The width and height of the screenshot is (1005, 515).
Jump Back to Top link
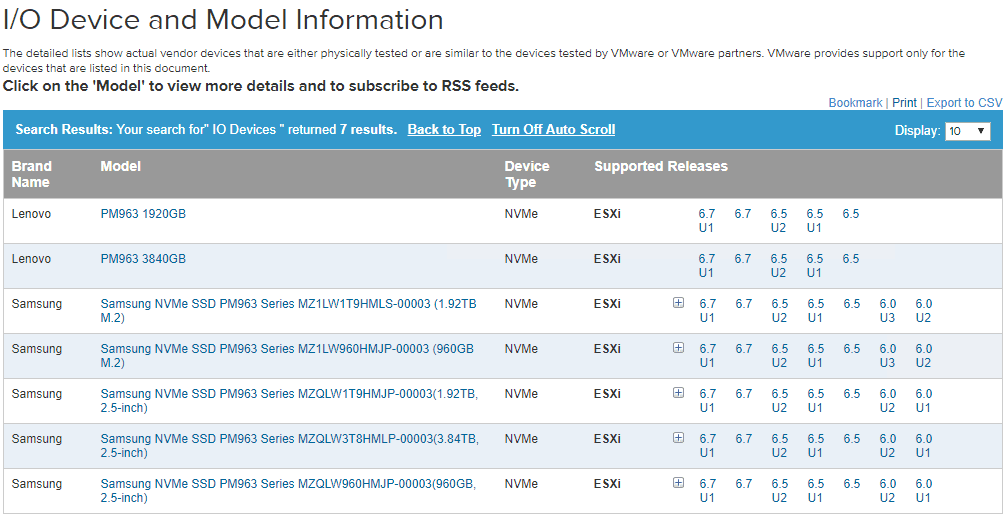444,130
